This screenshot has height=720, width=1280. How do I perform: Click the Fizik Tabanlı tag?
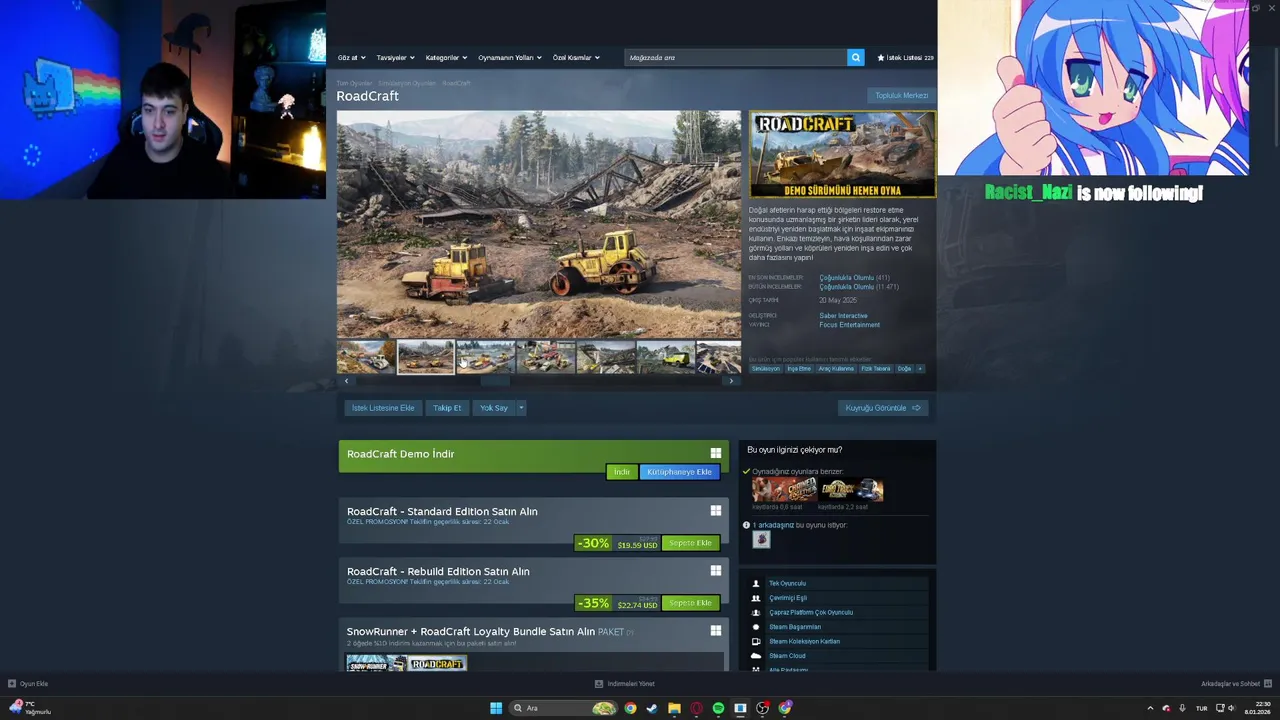click(875, 369)
